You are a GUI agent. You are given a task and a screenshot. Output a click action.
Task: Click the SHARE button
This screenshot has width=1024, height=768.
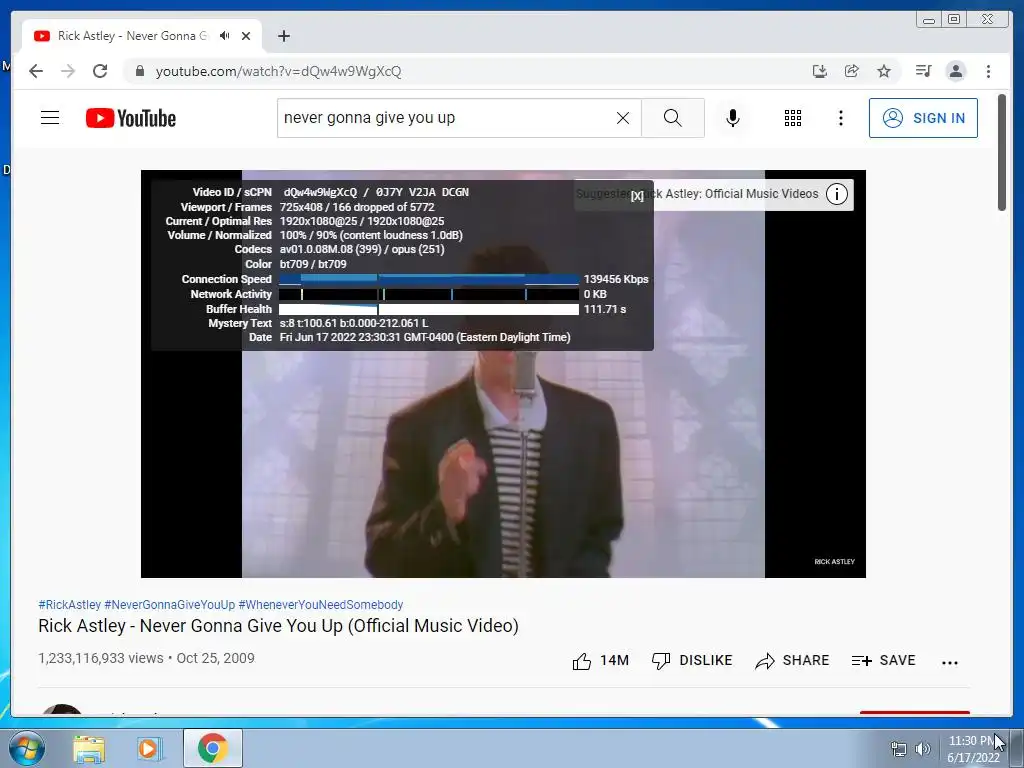(x=792, y=661)
